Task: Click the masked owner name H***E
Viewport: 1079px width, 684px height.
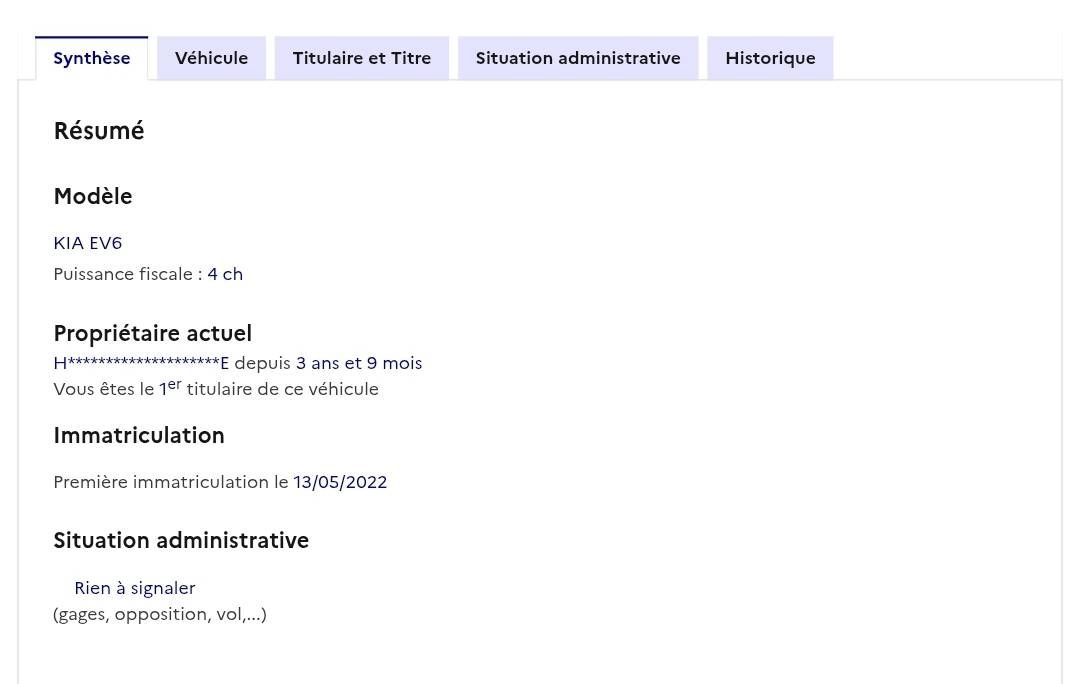Action: (x=141, y=363)
